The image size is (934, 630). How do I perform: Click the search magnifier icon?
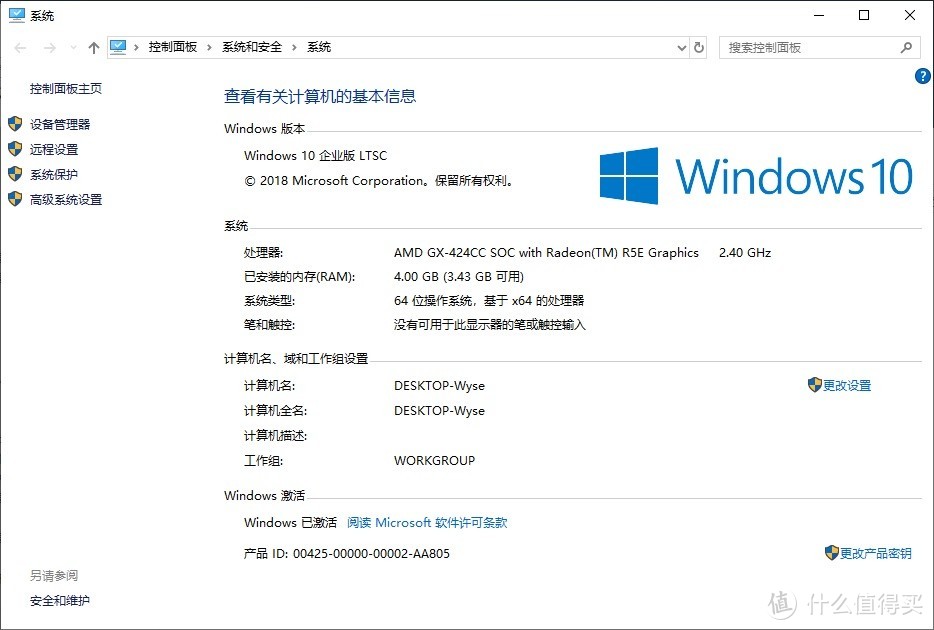[x=906, y=48]
